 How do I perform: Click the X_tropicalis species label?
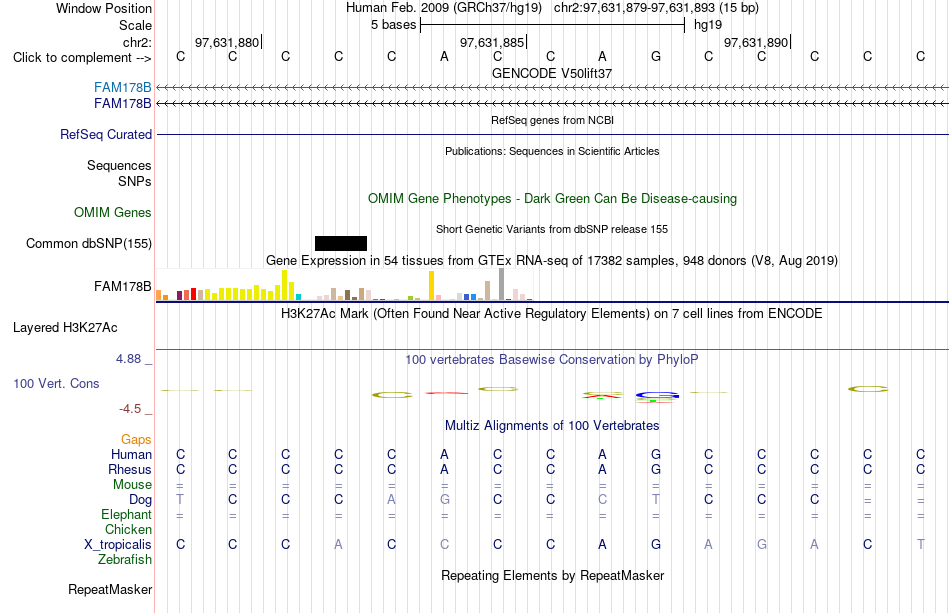point(118,545)
